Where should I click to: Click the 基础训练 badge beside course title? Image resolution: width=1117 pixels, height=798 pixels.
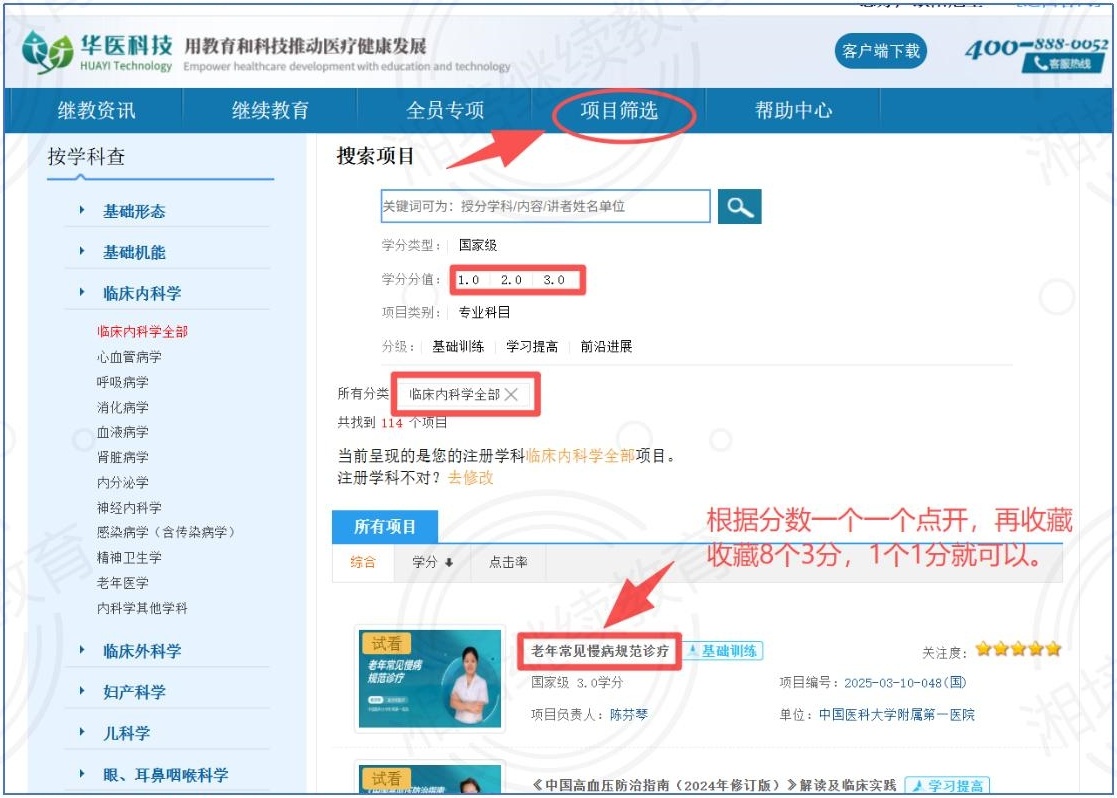(x=723, y=651)
